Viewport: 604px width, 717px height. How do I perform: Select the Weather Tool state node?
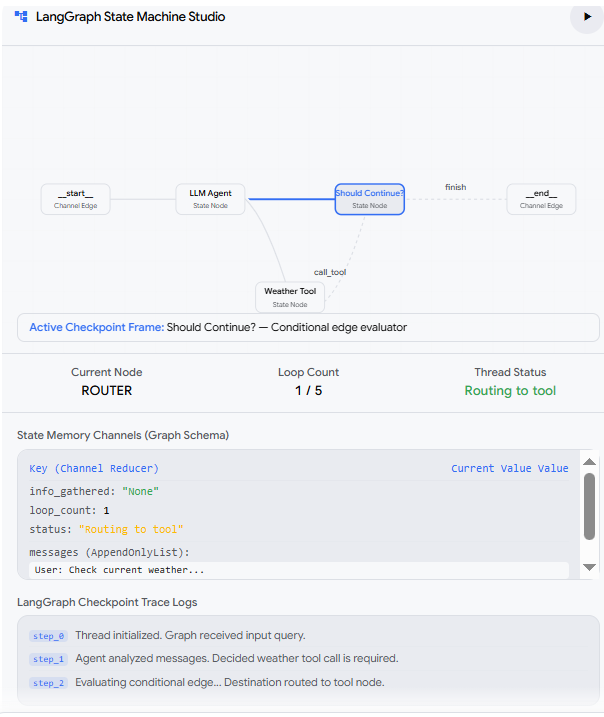pos(290,297)
